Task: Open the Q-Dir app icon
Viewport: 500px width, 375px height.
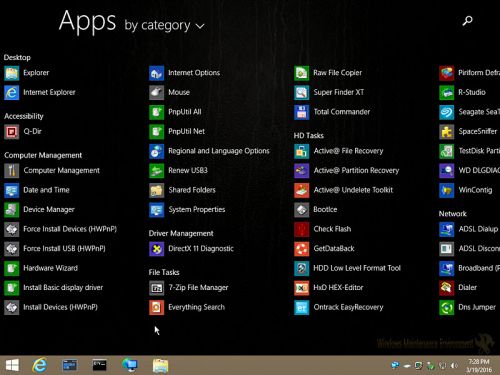Action: click(x=12, y=132)
